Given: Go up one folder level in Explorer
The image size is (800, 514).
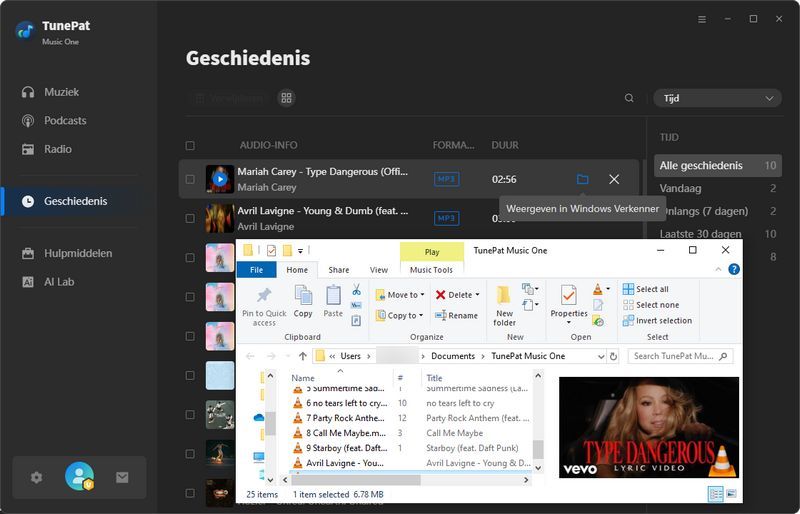Looking at the screenshot, I should coord(303,356).
